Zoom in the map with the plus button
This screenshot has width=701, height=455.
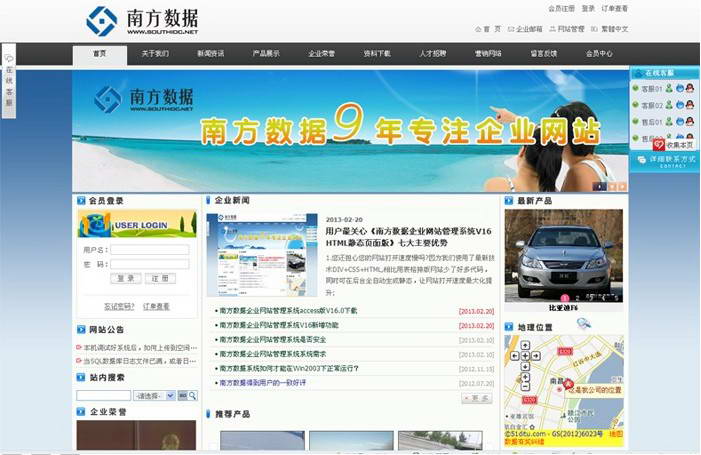tap(525, 377)
